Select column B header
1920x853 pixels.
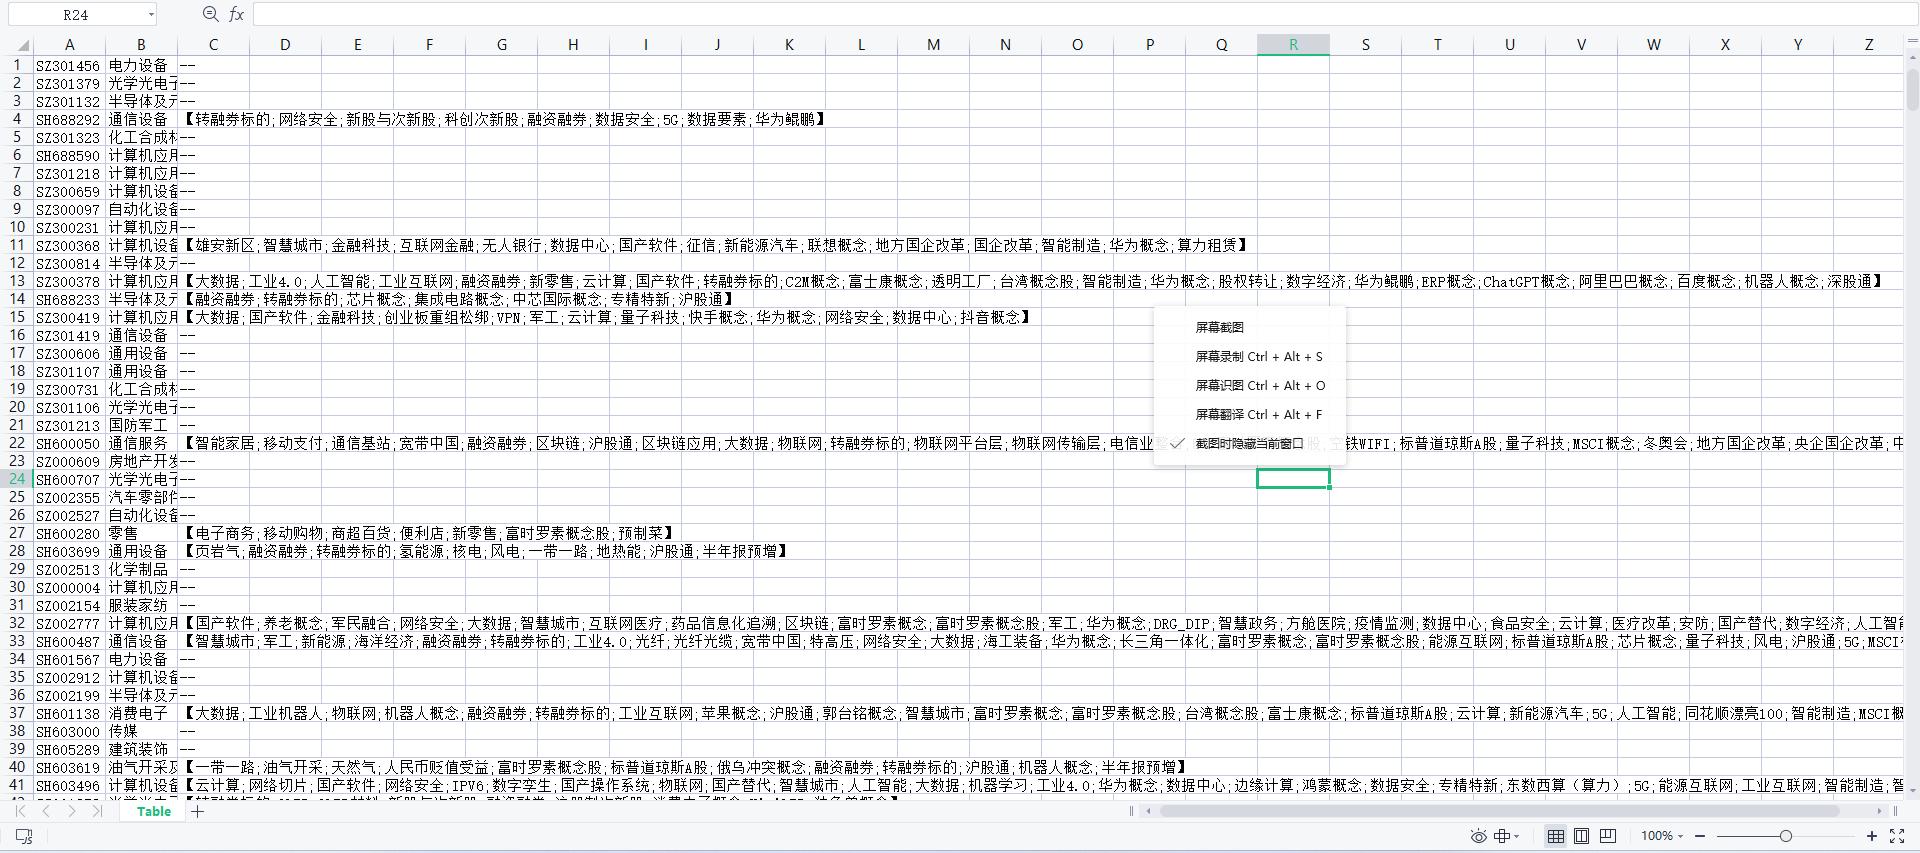[141, 45]
